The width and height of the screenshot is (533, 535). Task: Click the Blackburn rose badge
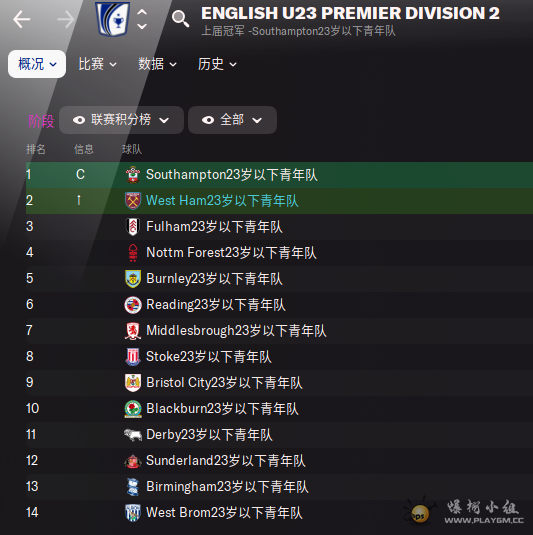[x=133, y=409]
